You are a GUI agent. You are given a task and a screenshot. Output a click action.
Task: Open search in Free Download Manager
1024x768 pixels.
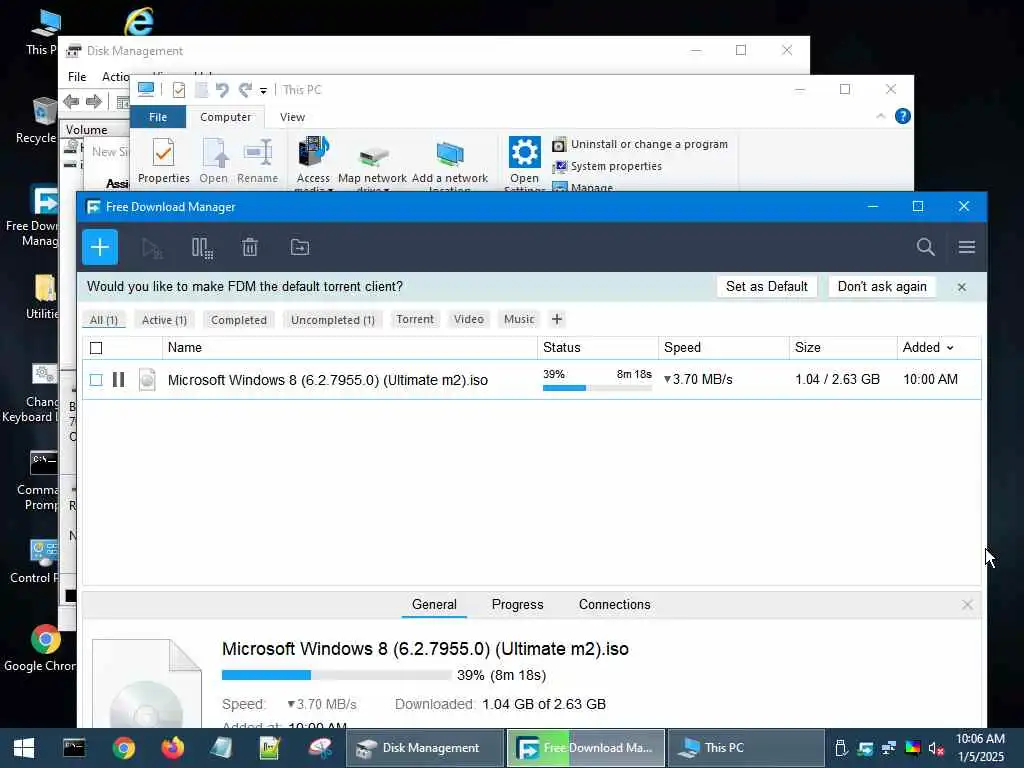pos(925,247)
